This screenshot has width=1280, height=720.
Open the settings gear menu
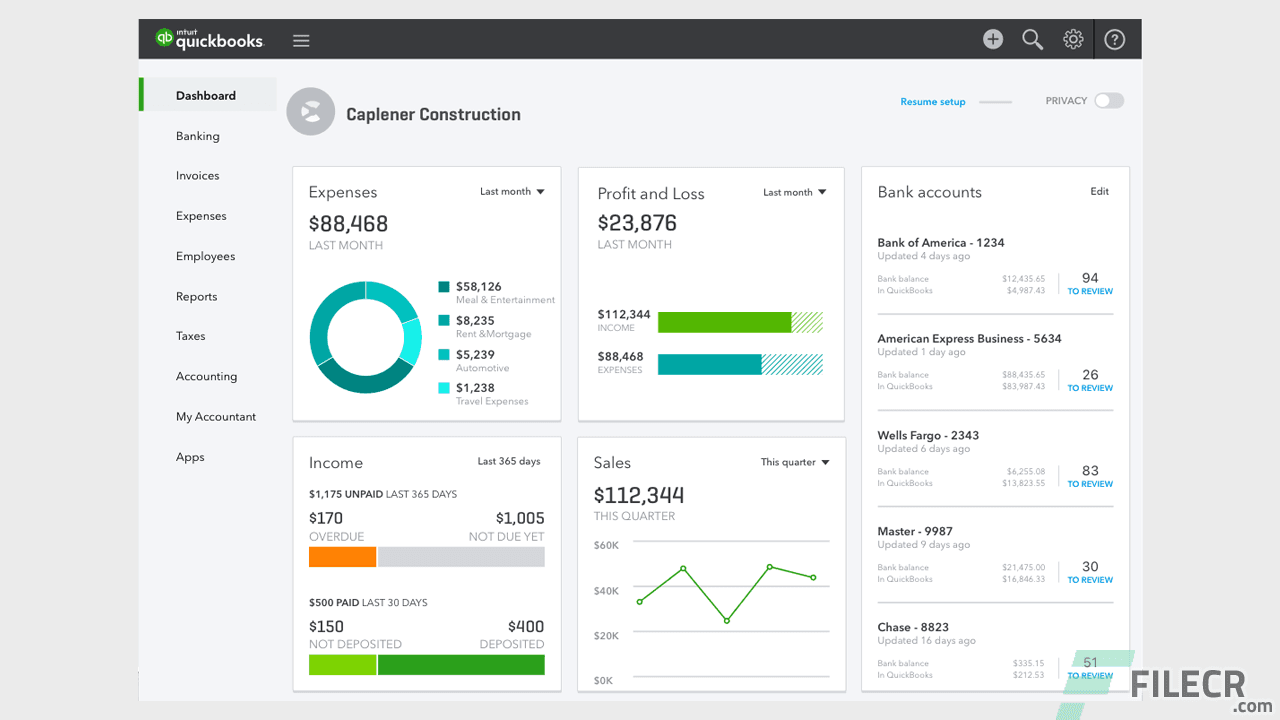pos(1073,38)
